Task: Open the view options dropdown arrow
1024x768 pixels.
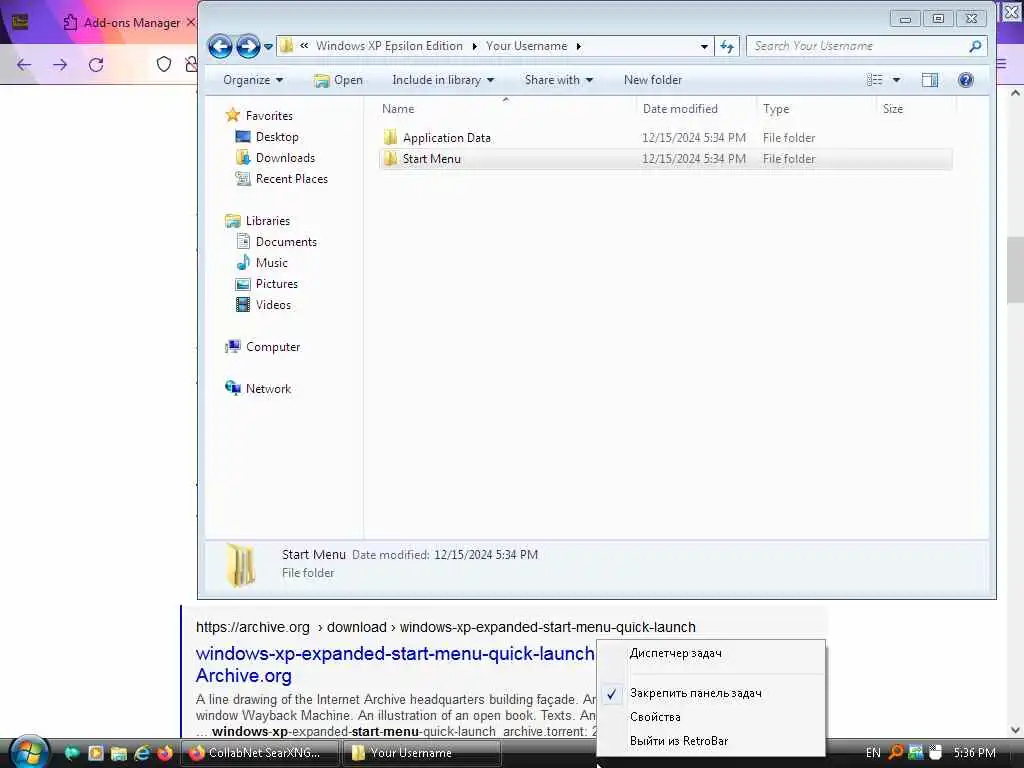Action: (896, 80)
